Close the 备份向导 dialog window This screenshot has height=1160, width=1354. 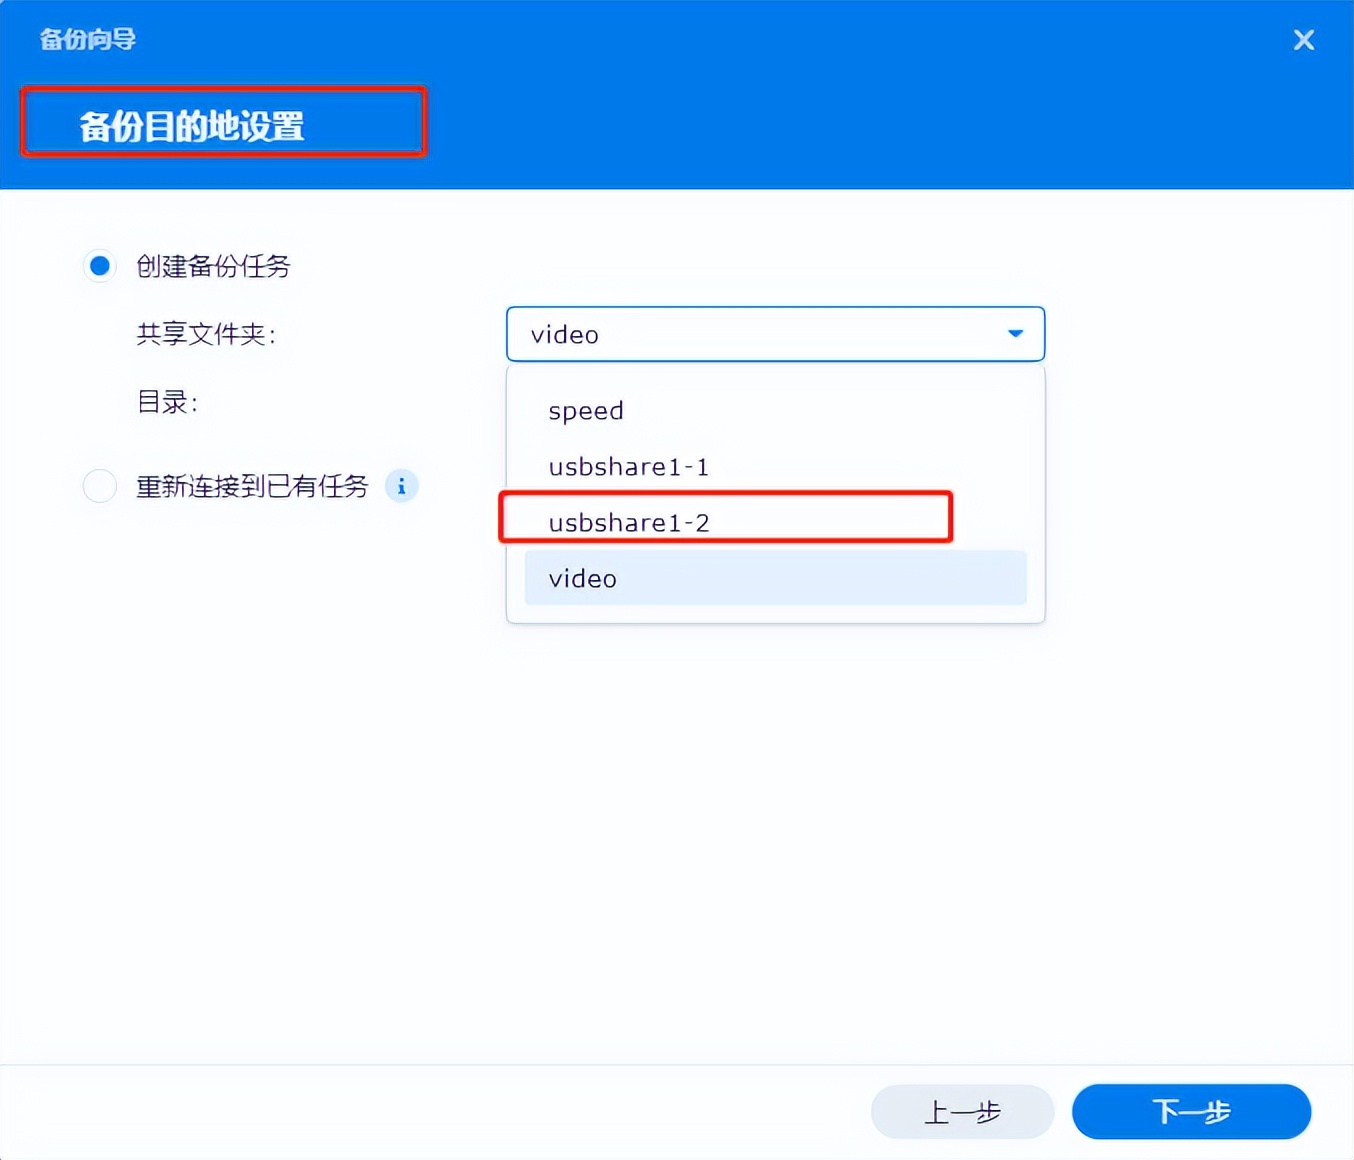tap(1303, 39)
